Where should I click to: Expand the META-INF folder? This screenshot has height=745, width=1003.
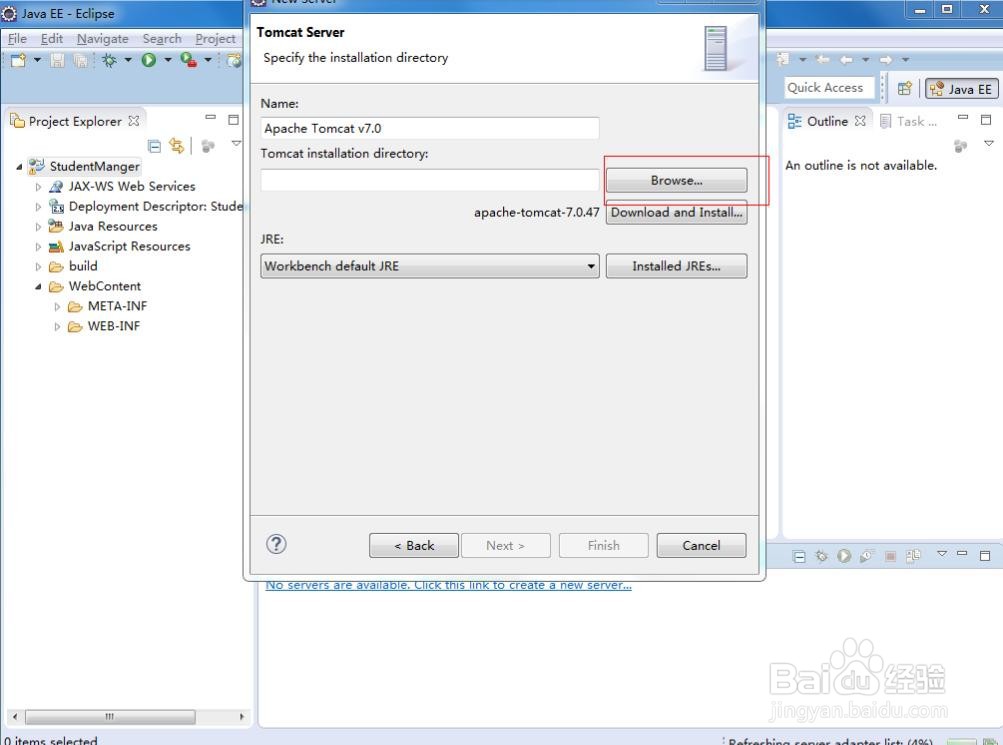pos(58,307)
